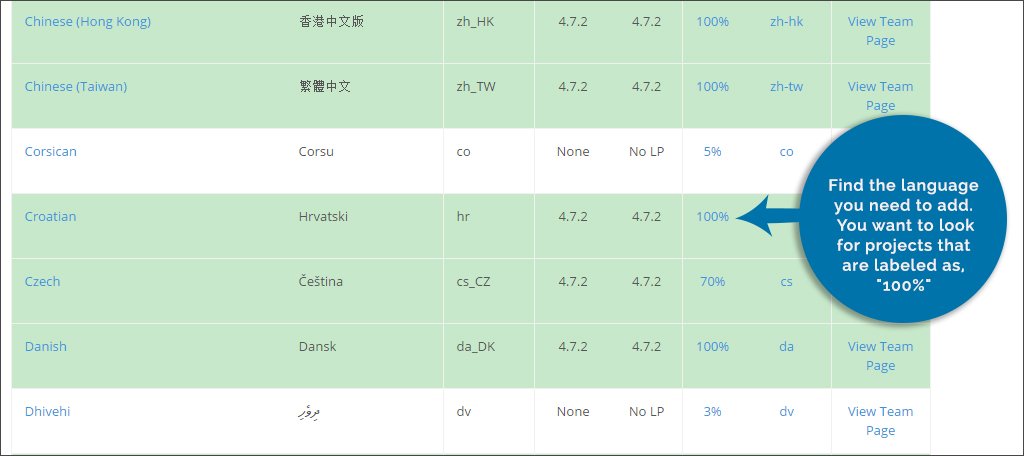Open the 5% progress link for Corsican
The width and height of the screenshot is (1024, 456).
(x=712, y=151)
